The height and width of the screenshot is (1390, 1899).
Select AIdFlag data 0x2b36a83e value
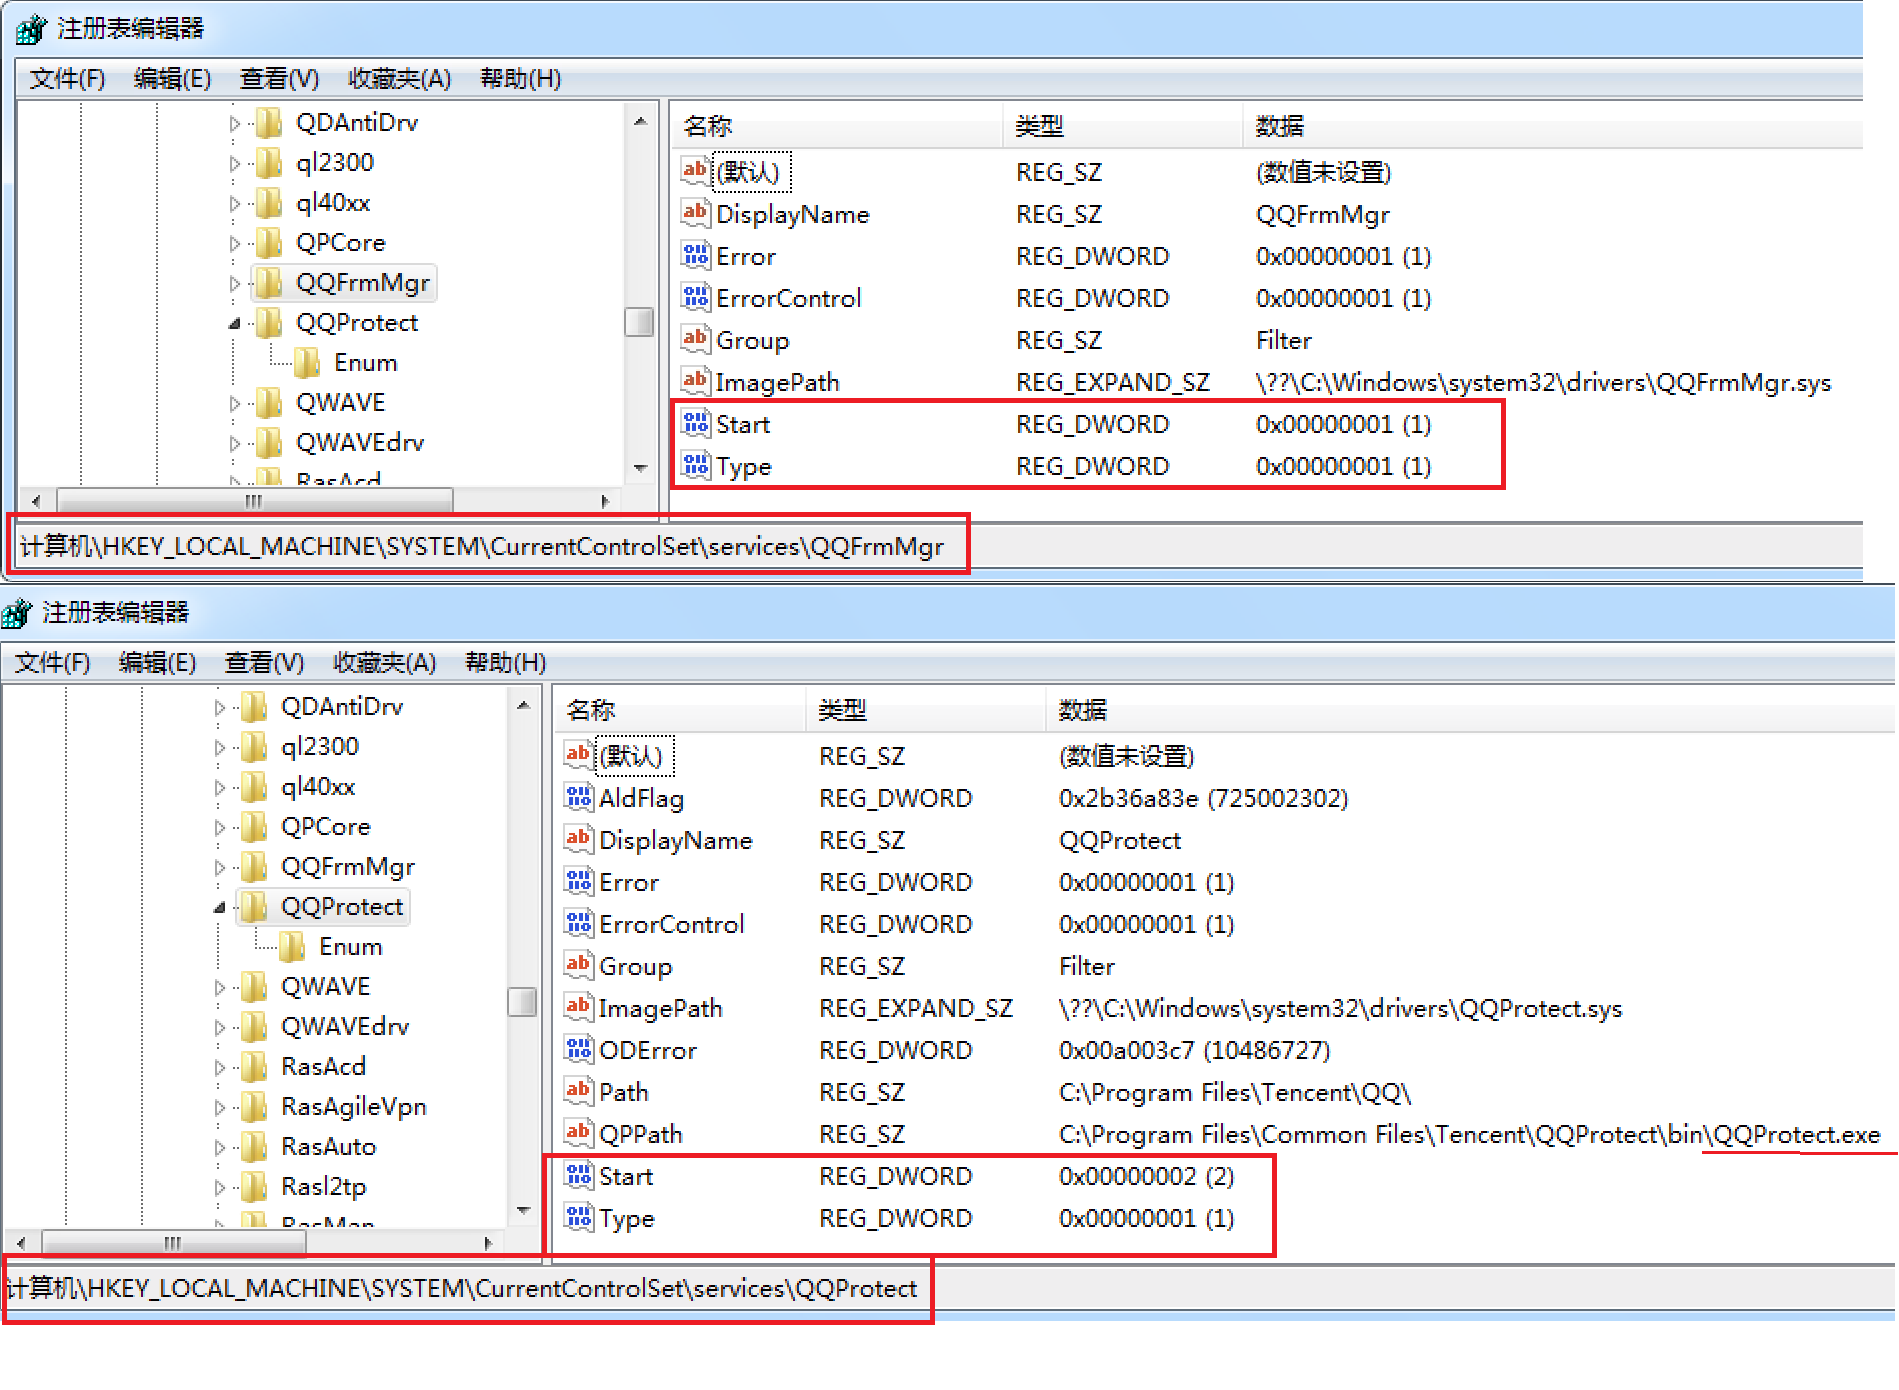[x=1203, y=798]
